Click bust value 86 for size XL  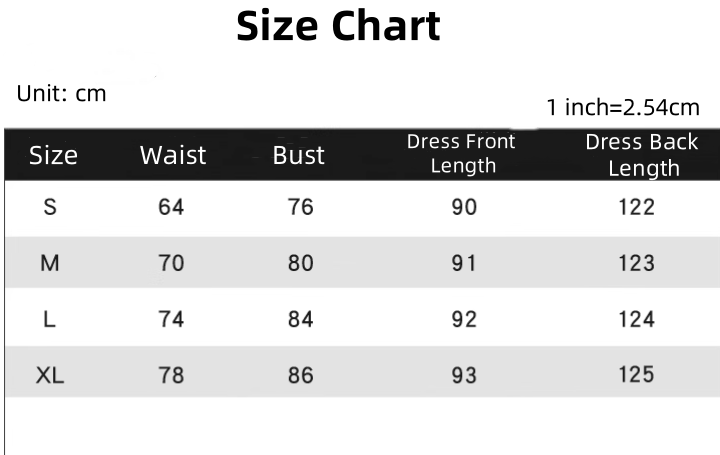pyautogui.click(x=300, y=375)
